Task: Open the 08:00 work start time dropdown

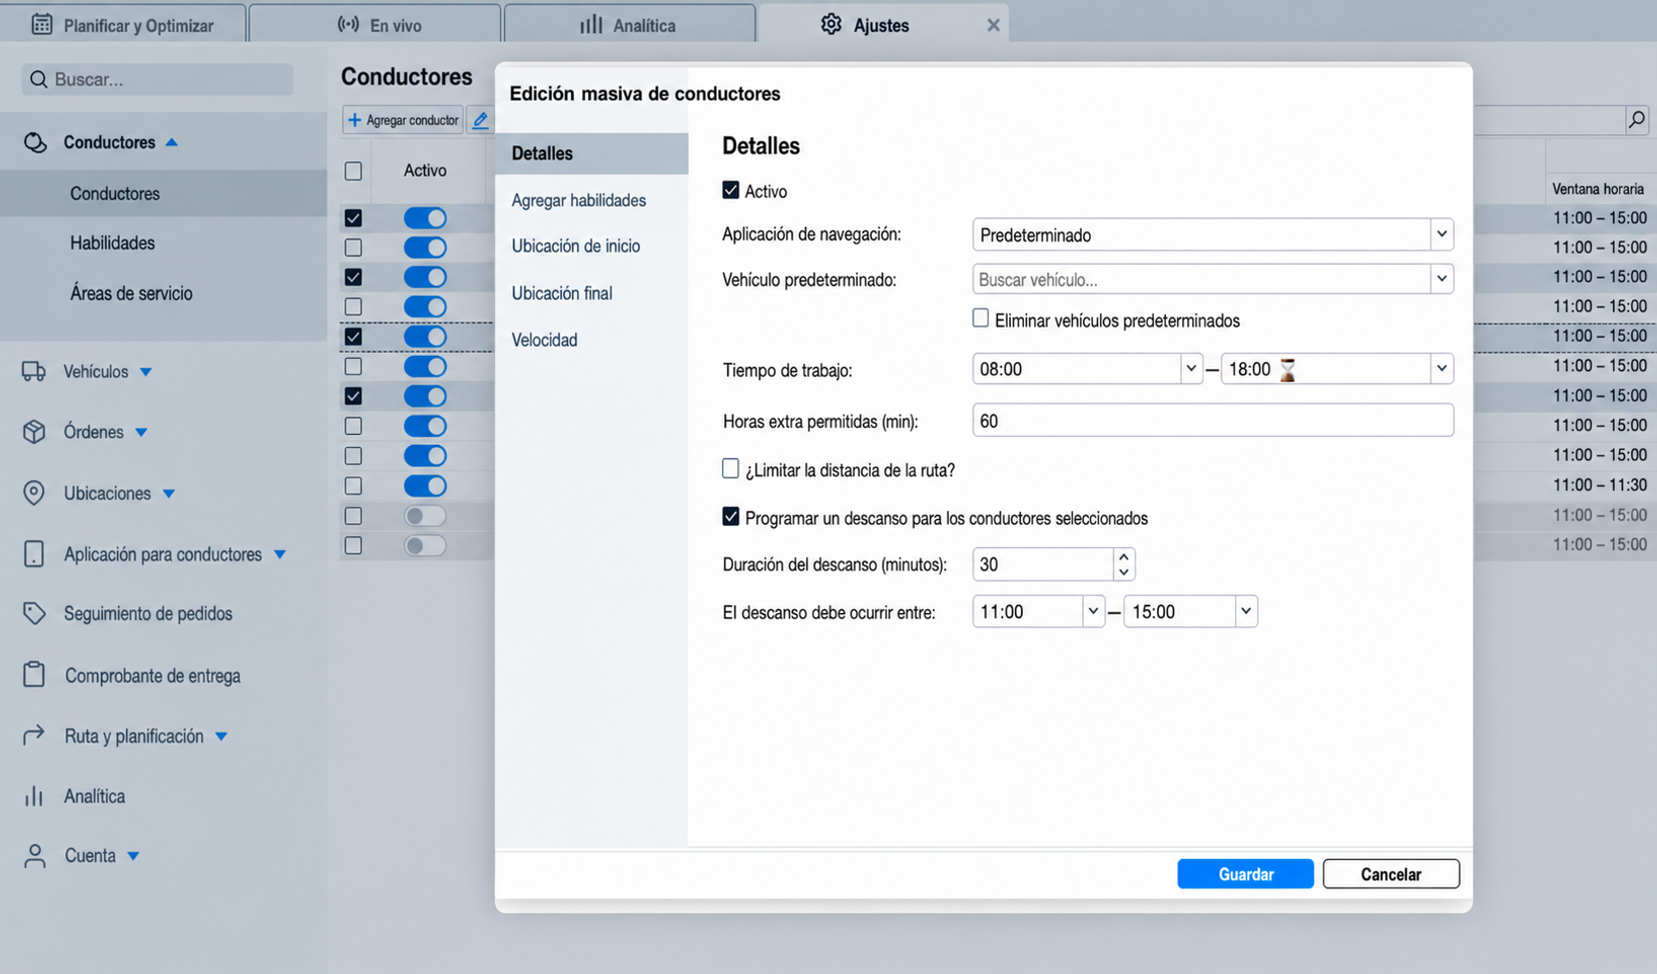Action: 1190,369
